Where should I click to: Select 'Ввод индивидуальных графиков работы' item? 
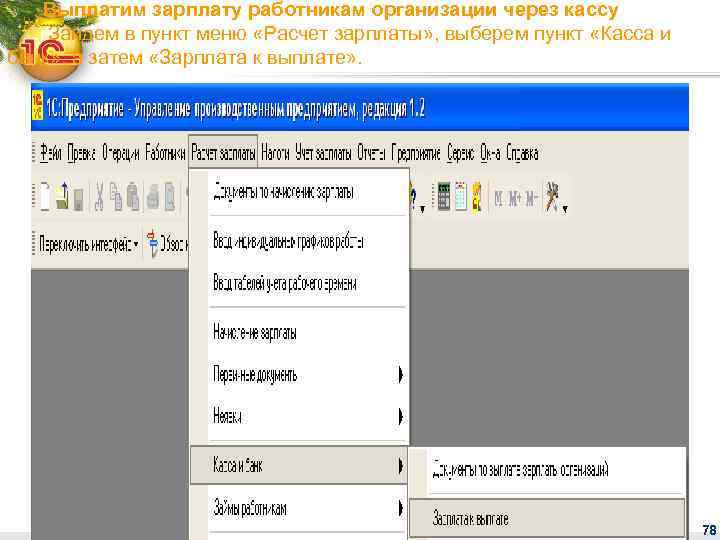coord(298,241)
